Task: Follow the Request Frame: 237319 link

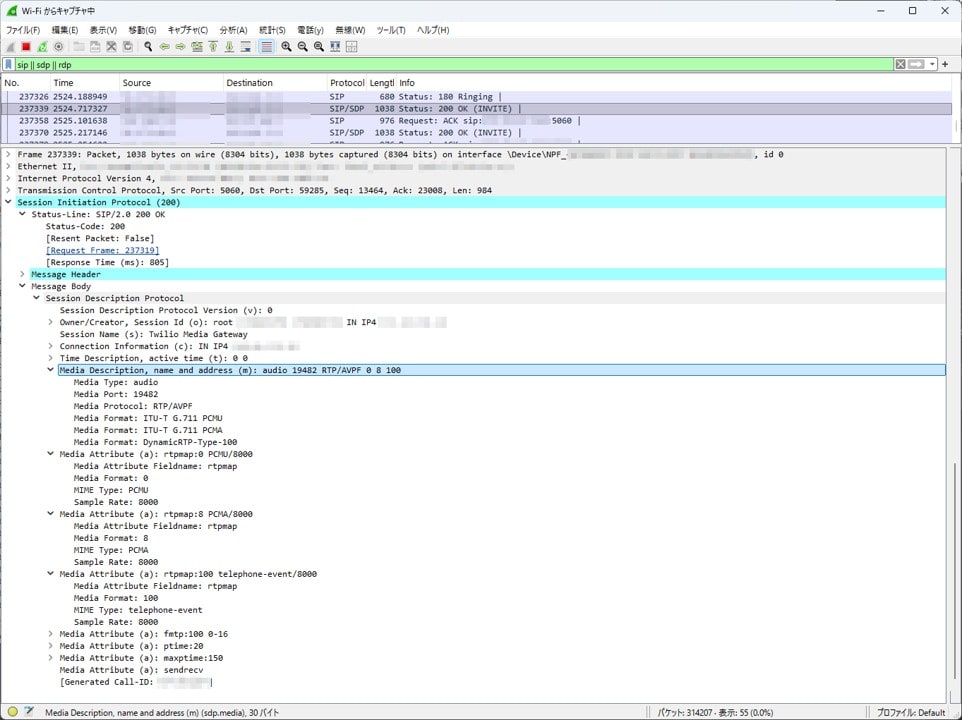Action: [102, 250]
